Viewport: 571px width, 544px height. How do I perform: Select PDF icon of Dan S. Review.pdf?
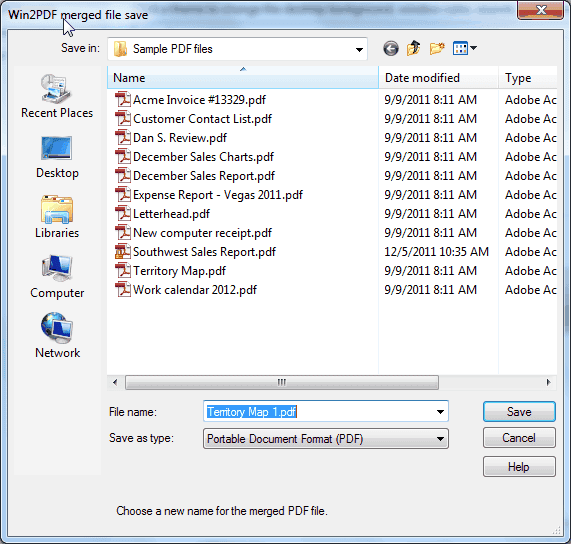[123, 138]
